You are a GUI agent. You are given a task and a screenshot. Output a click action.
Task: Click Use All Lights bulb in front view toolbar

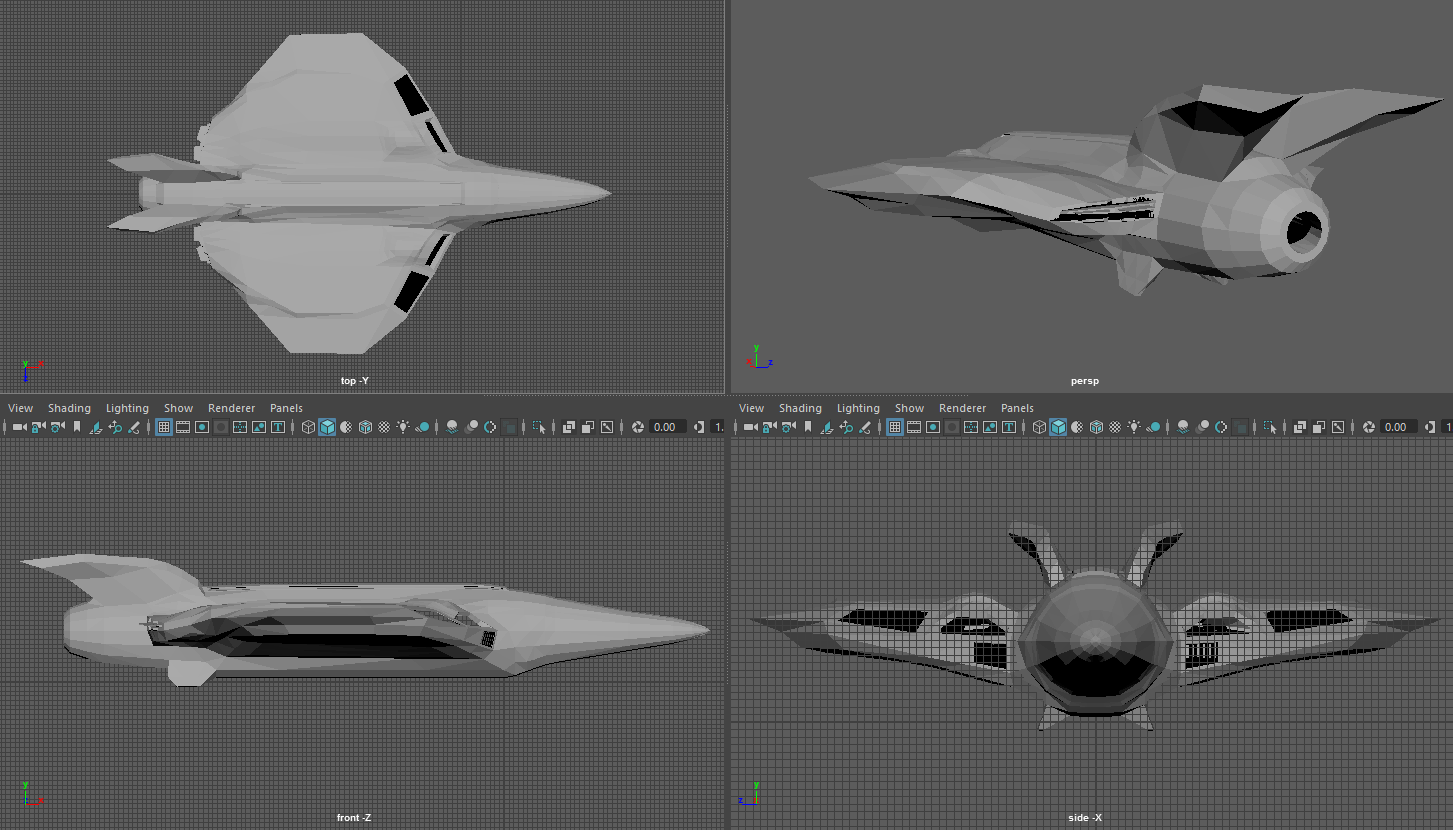click(403, 427)
